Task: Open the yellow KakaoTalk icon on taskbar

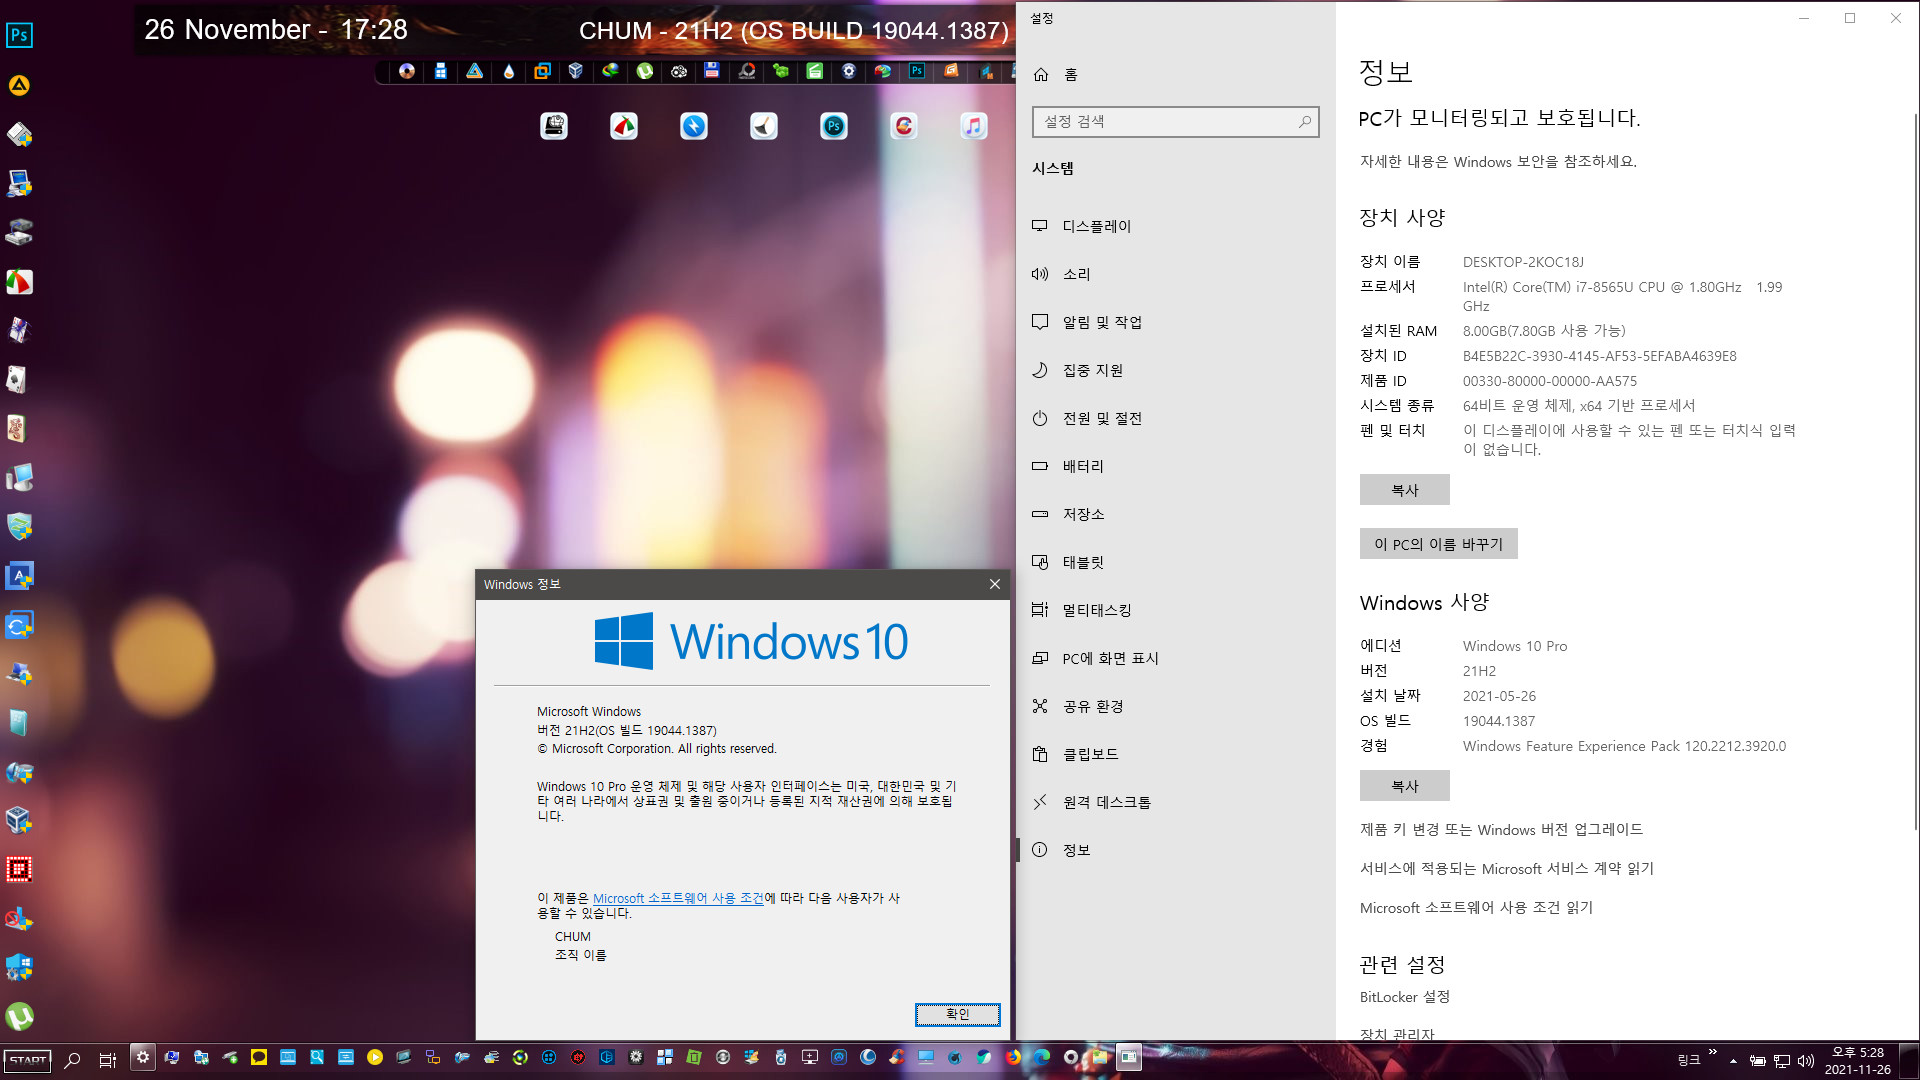Action: tap(259, 1057)
